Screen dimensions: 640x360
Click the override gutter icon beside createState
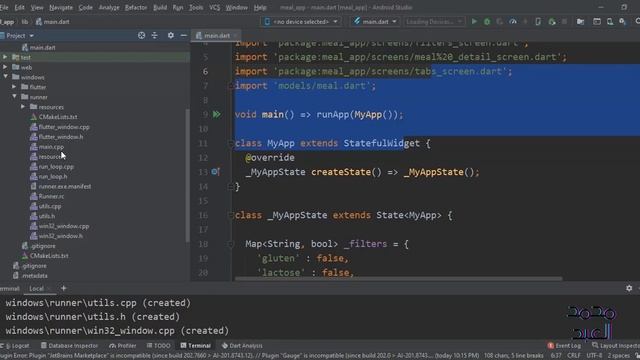215,172
